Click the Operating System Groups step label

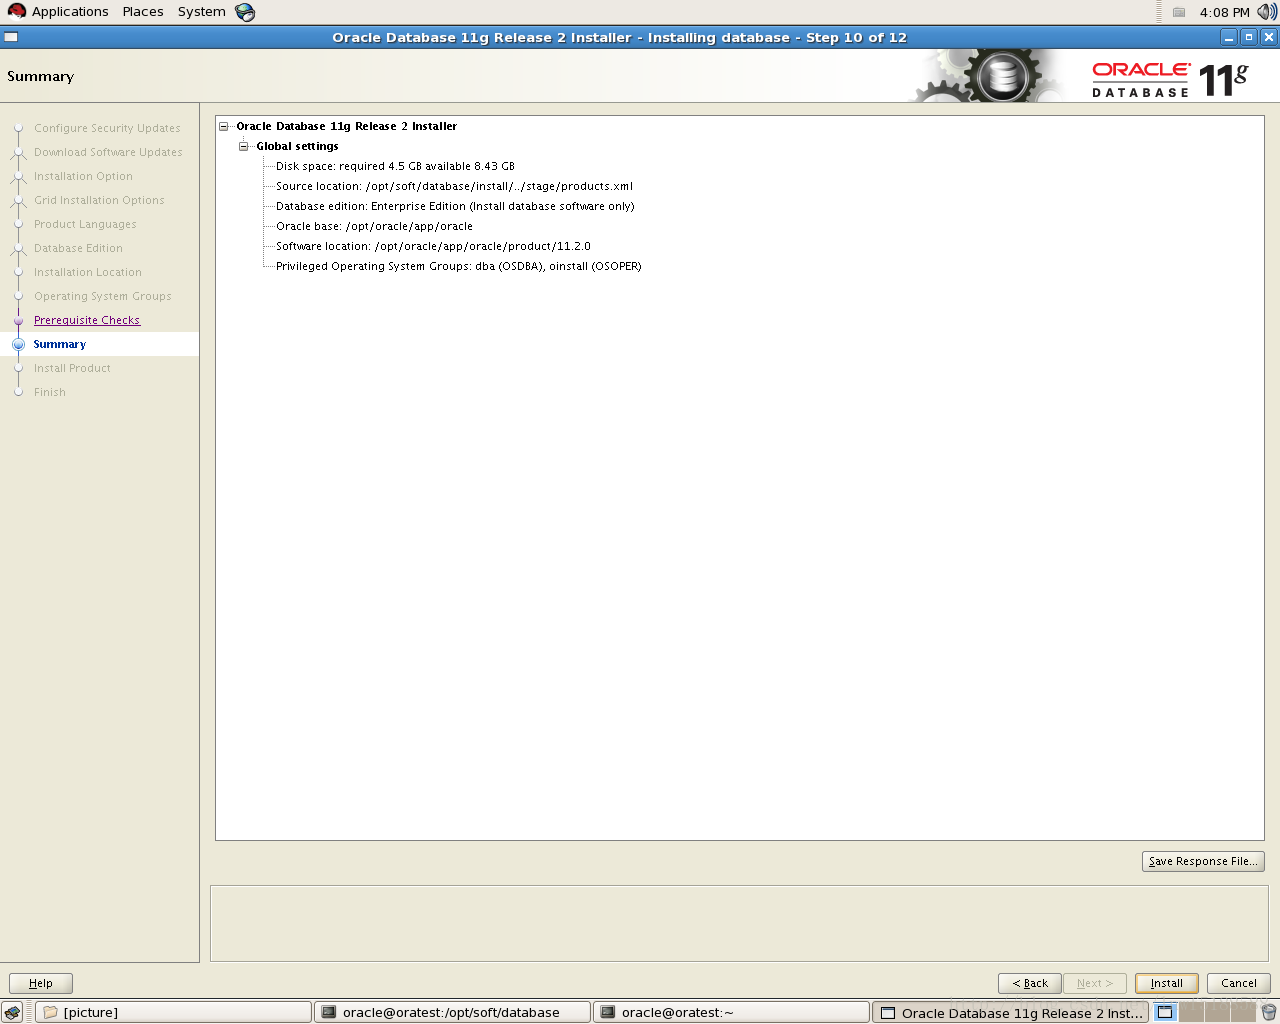point(103,296)
